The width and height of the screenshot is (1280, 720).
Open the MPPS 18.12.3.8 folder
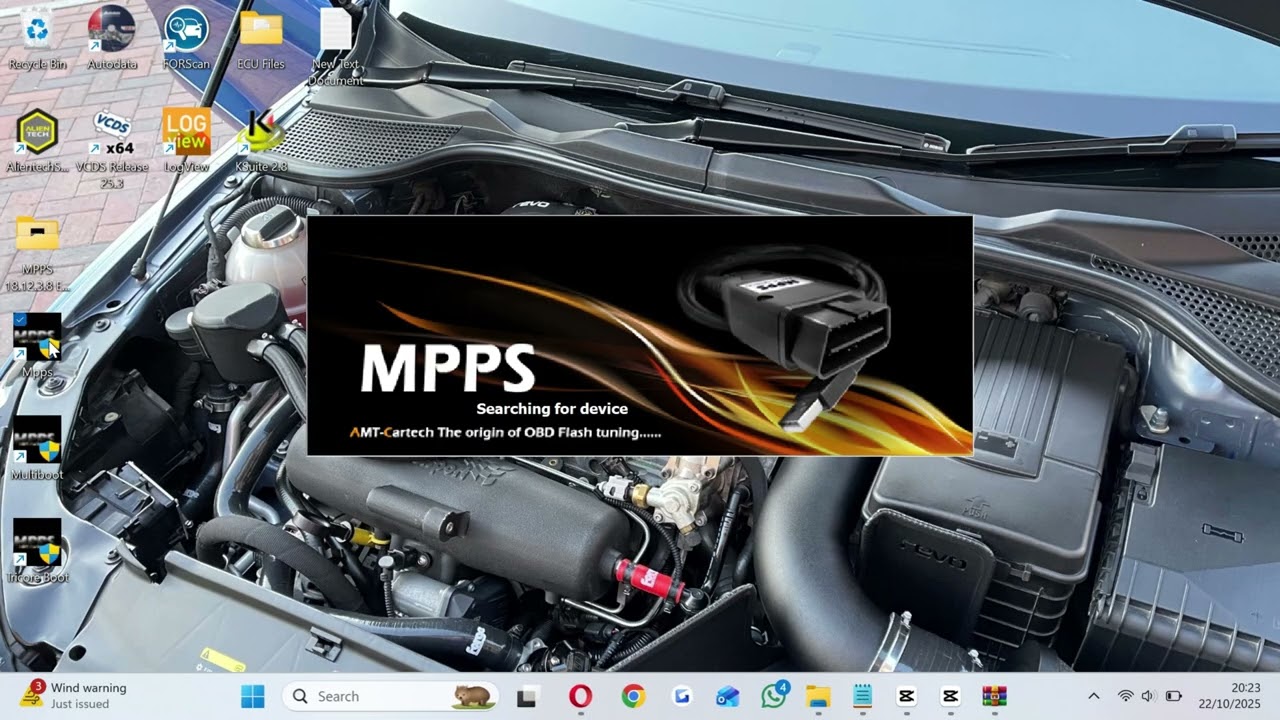click(37, 252)
